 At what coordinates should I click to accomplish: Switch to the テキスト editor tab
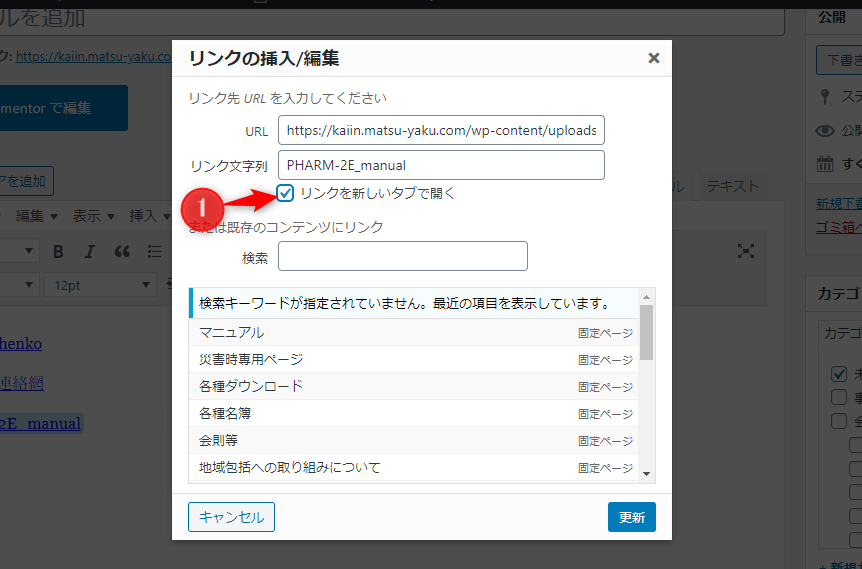732,186
